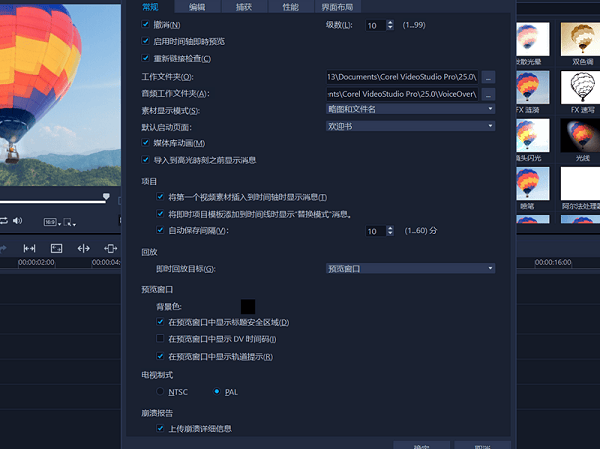Click the audio working folder path field
Image resolution: width=600 pixels, height=449 pixels.
(402, 94)
